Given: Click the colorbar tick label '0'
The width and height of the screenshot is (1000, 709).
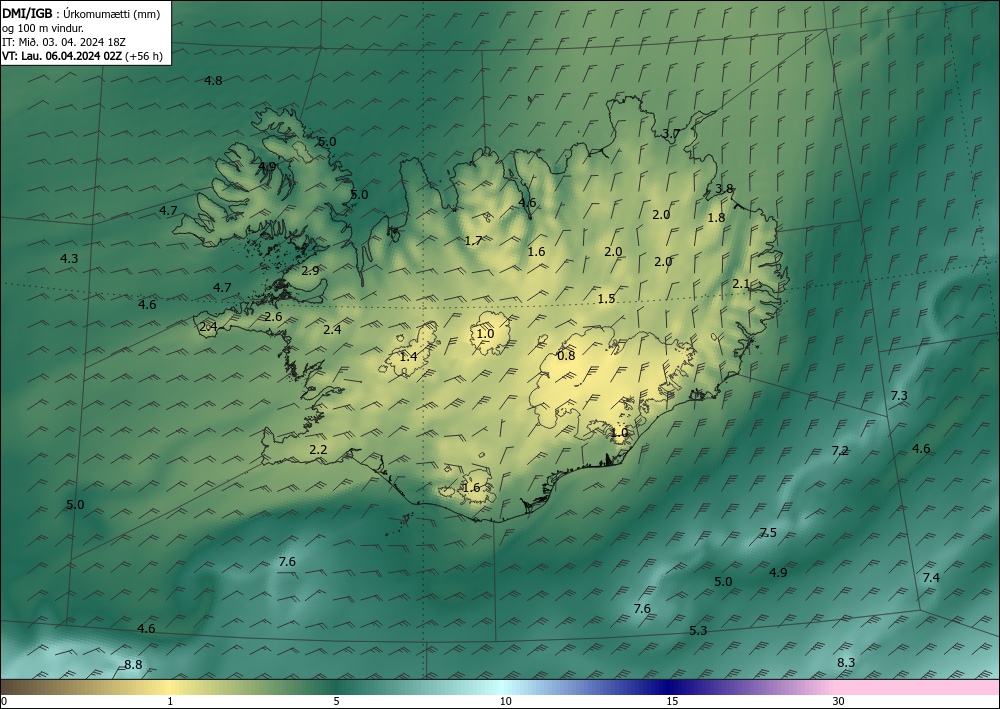Looking at the screenshot, I should click(x=4, y=701).
